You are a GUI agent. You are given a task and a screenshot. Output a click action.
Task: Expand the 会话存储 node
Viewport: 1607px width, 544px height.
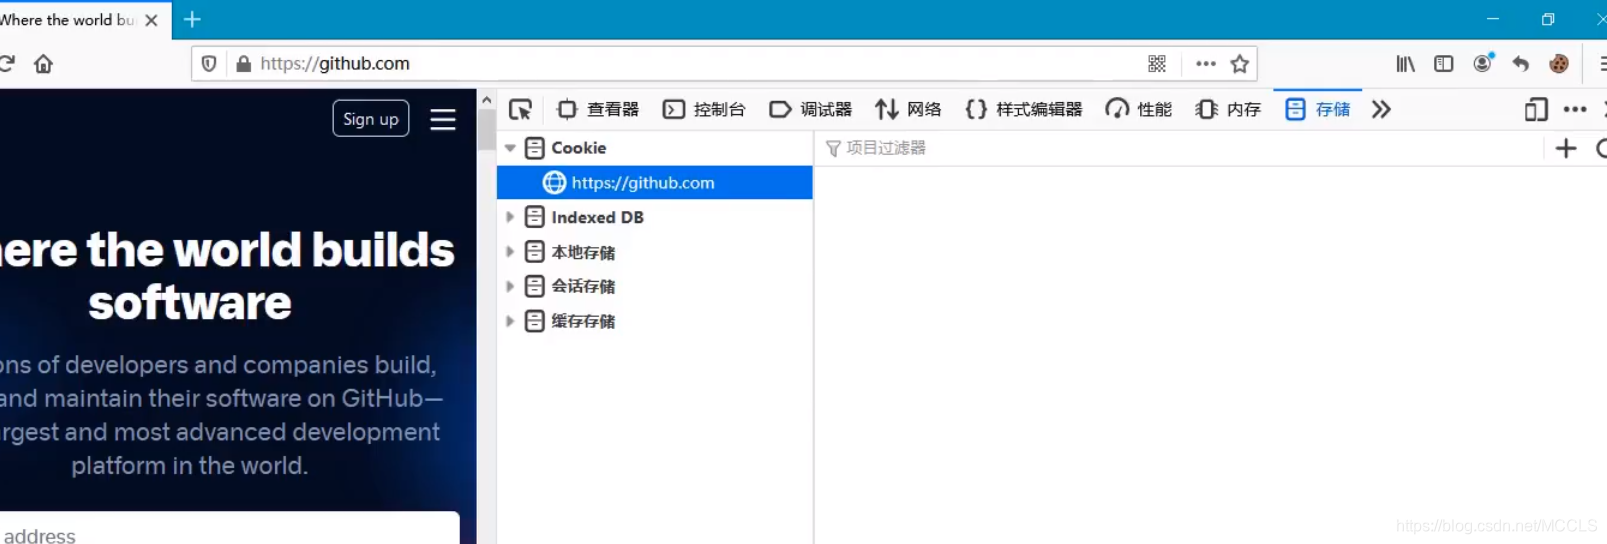pos(510,286)
